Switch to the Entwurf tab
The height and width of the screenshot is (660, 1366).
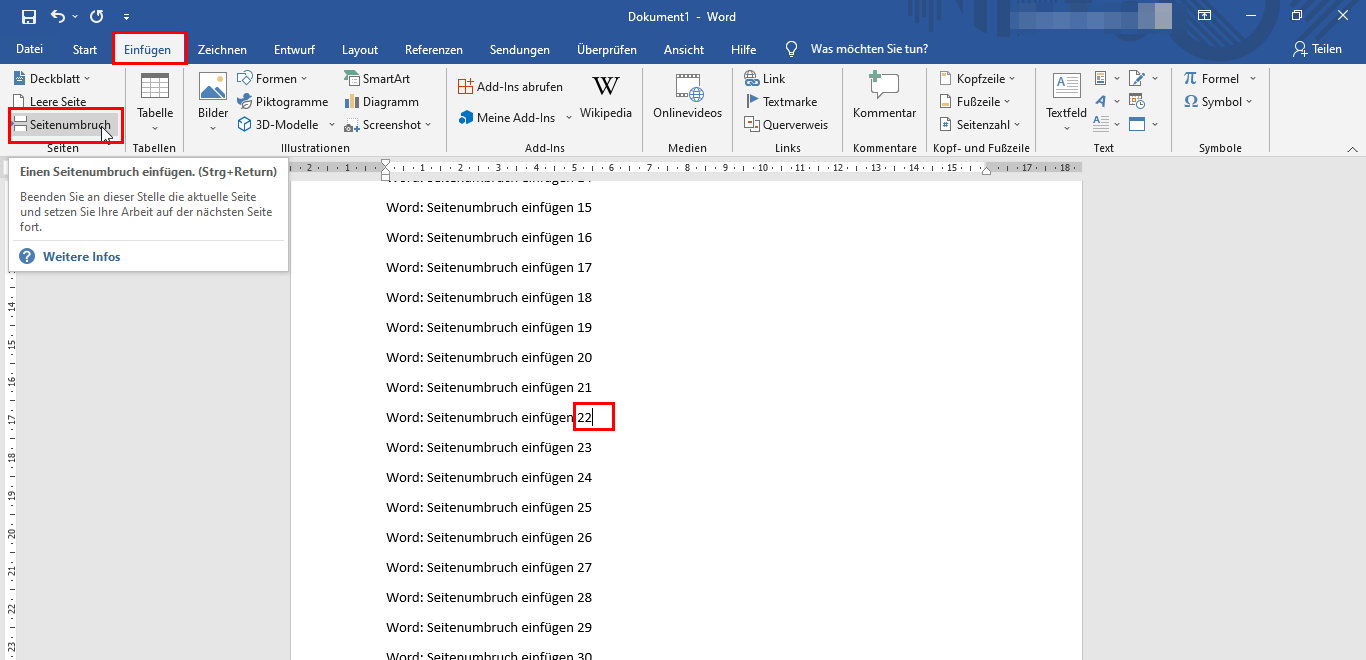click(294, 49)
